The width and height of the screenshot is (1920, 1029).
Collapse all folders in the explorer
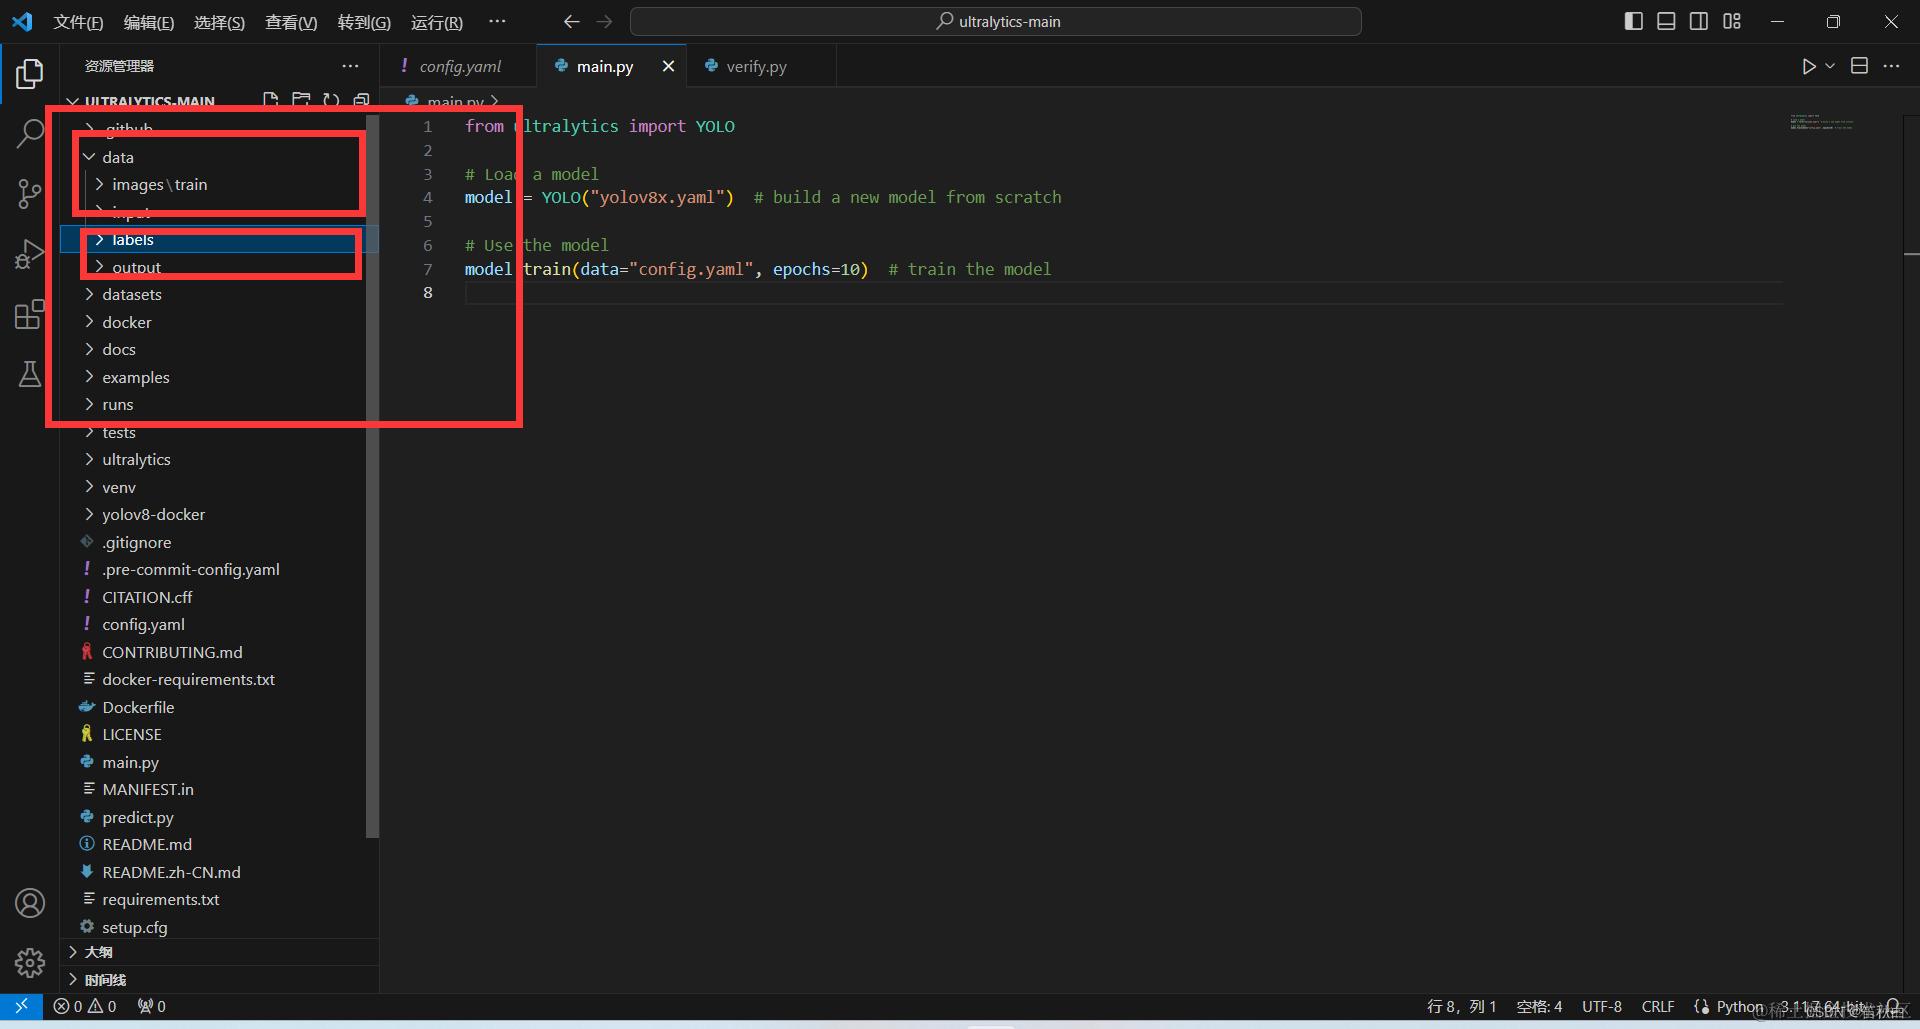(361, 100)
